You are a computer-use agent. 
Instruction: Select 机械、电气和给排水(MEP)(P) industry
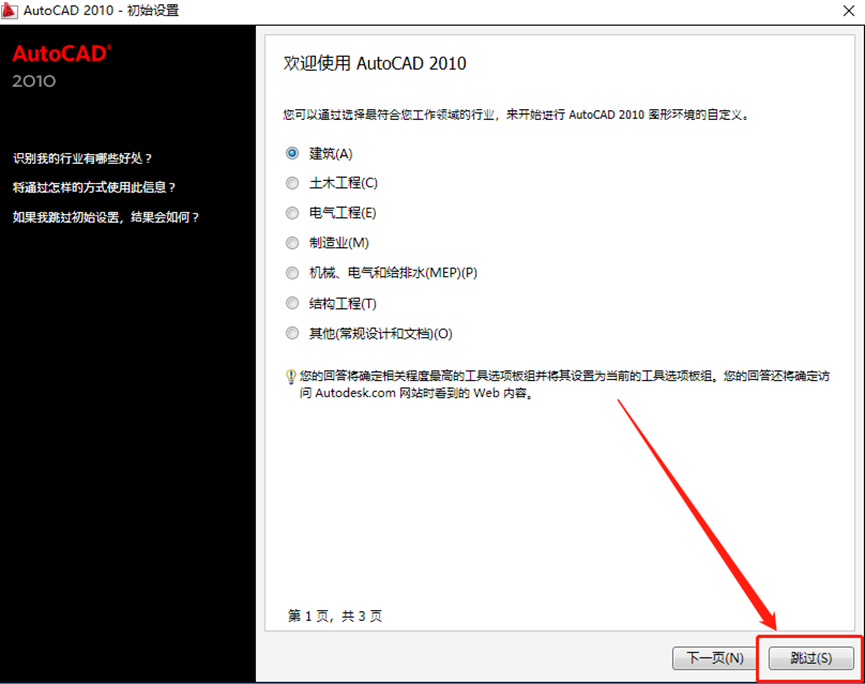[x=291, y=273]
